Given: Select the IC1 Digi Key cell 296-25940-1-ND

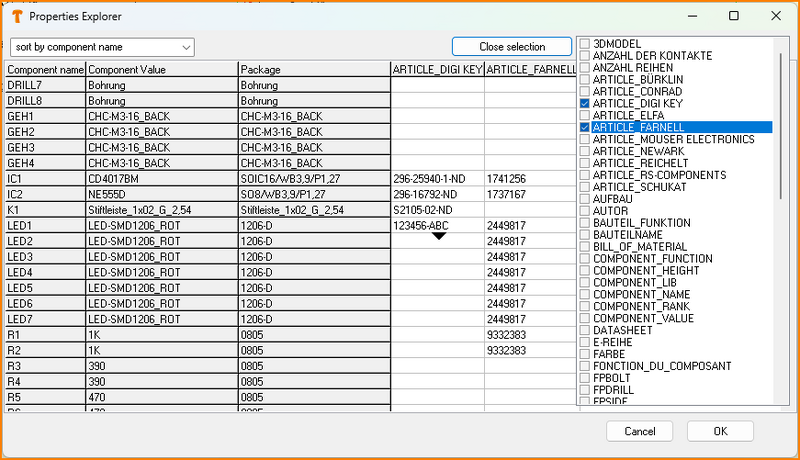Looking at the screenshot, I should tap(437, 178).
